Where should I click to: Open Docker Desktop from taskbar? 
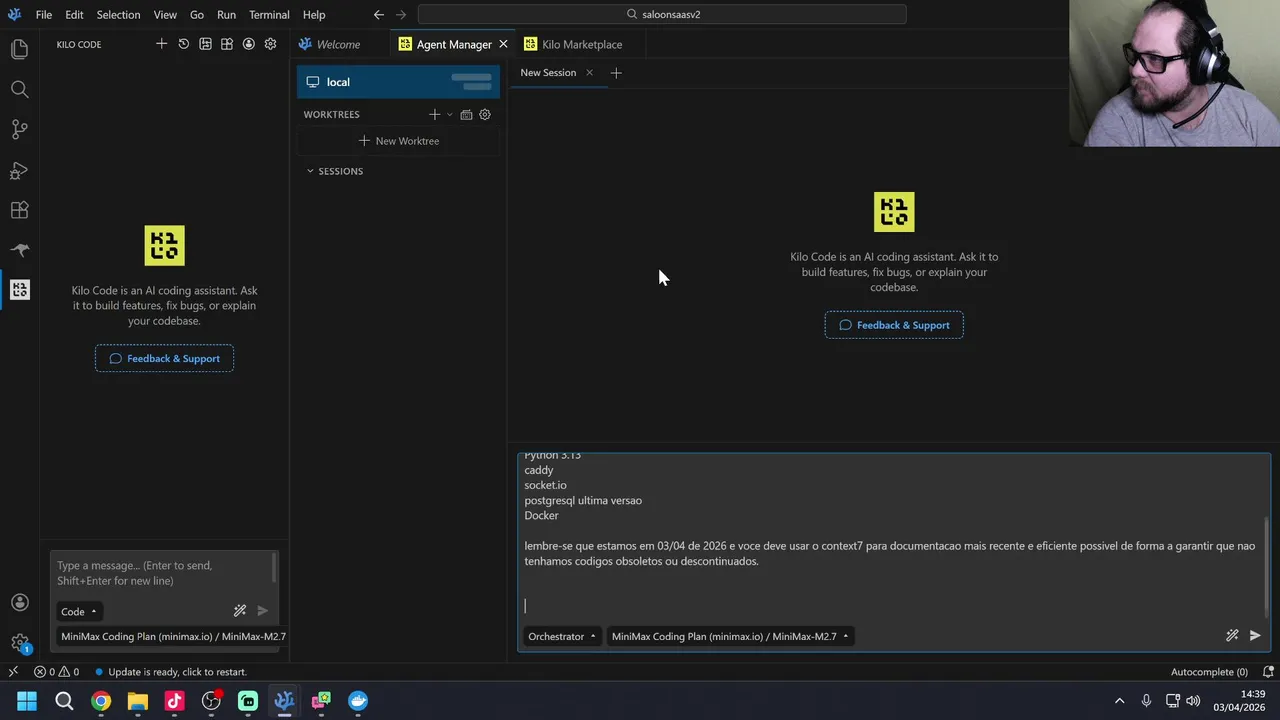tap(358, 701)
